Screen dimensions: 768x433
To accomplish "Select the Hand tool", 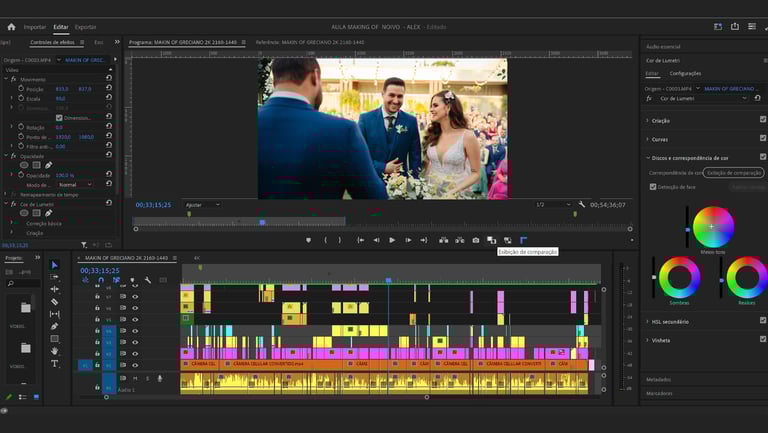I will pos(54,351).
